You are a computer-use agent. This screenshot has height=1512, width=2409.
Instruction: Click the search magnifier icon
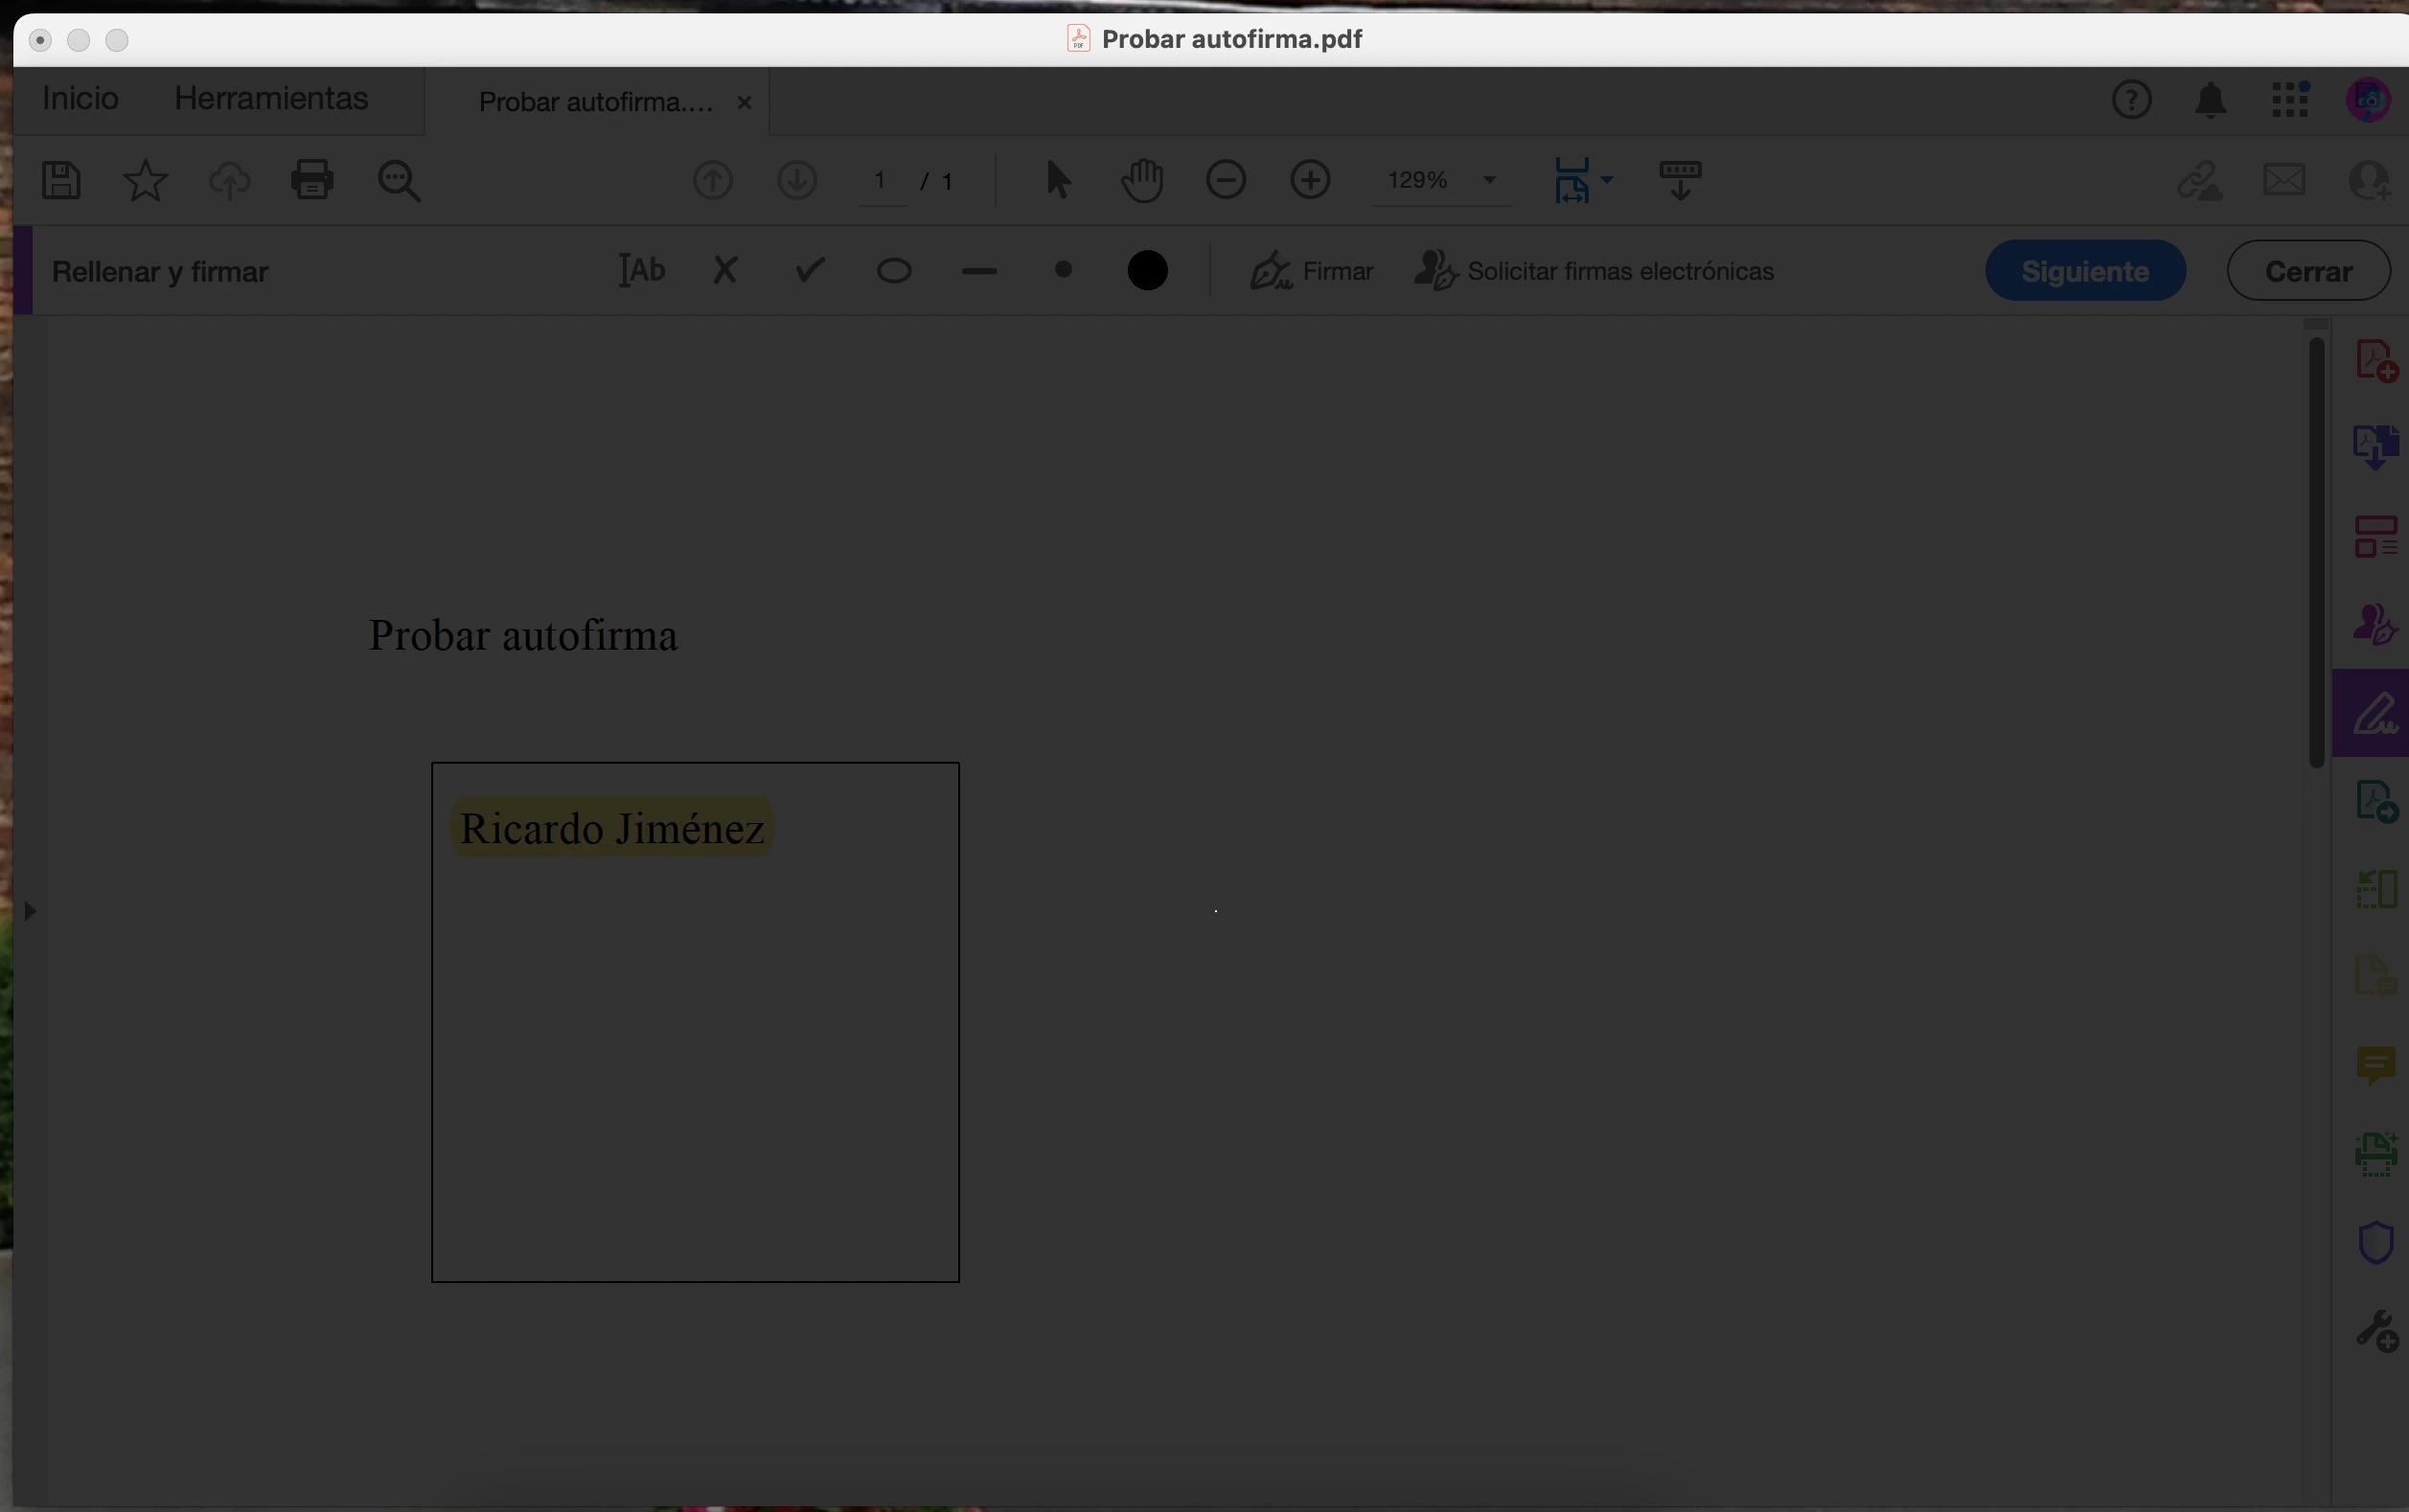(x=398, y=181)
